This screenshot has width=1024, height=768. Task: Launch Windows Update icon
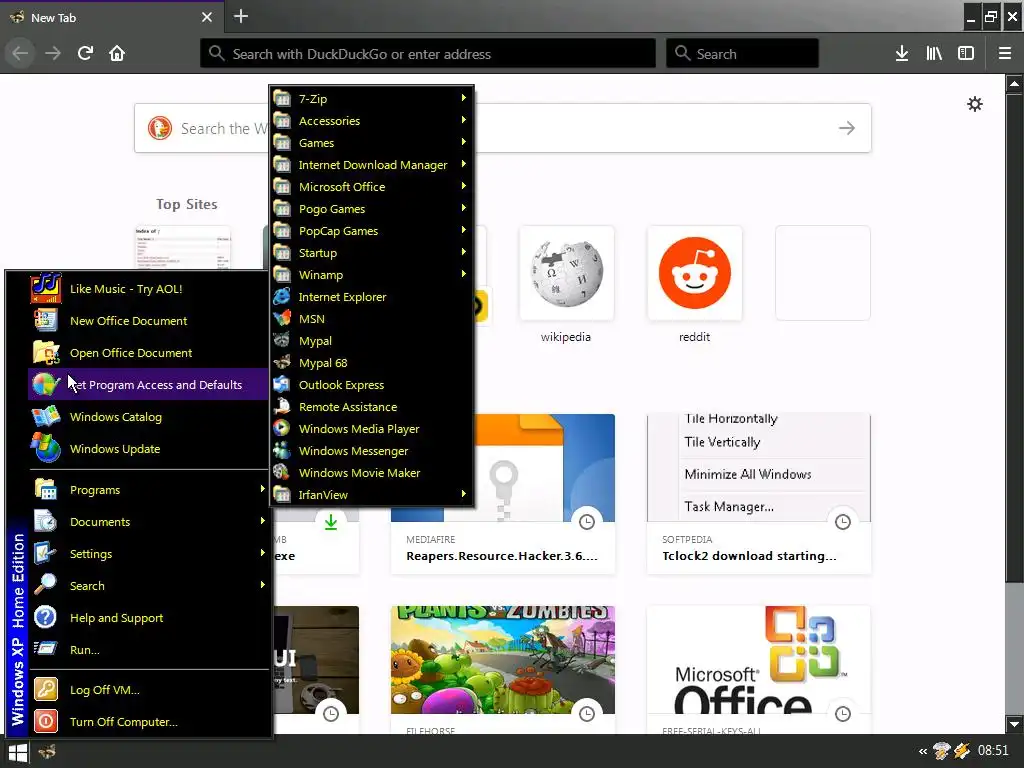46,449
